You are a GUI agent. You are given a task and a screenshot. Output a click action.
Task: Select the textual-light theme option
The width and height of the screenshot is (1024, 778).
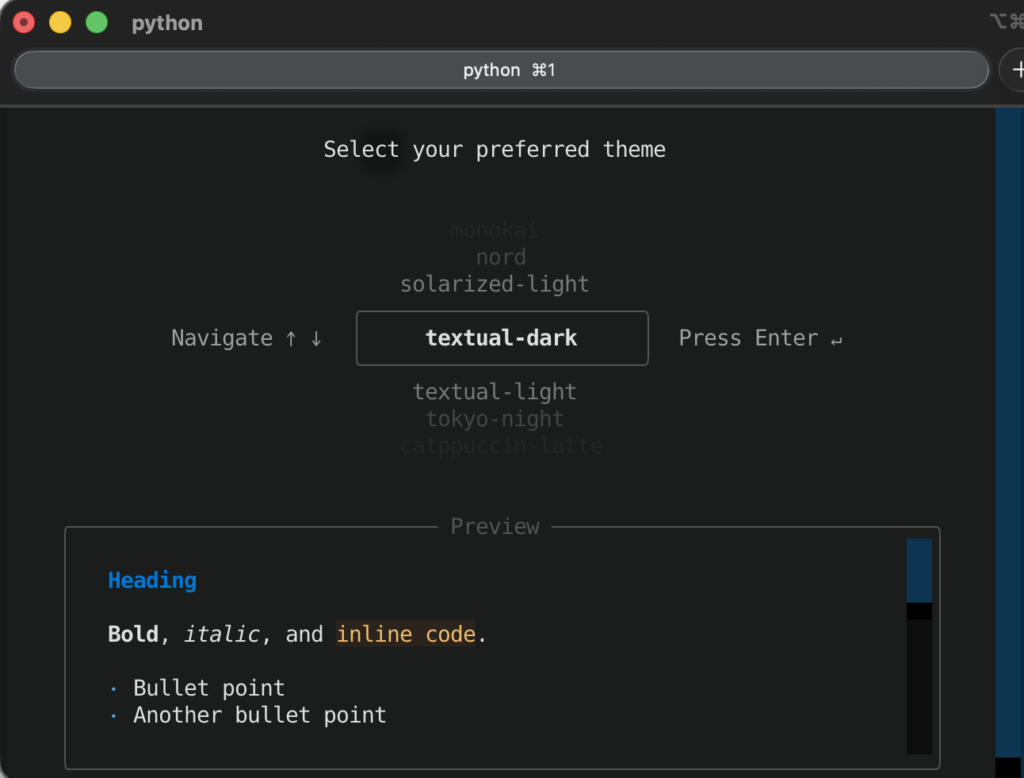click(494, 392)
